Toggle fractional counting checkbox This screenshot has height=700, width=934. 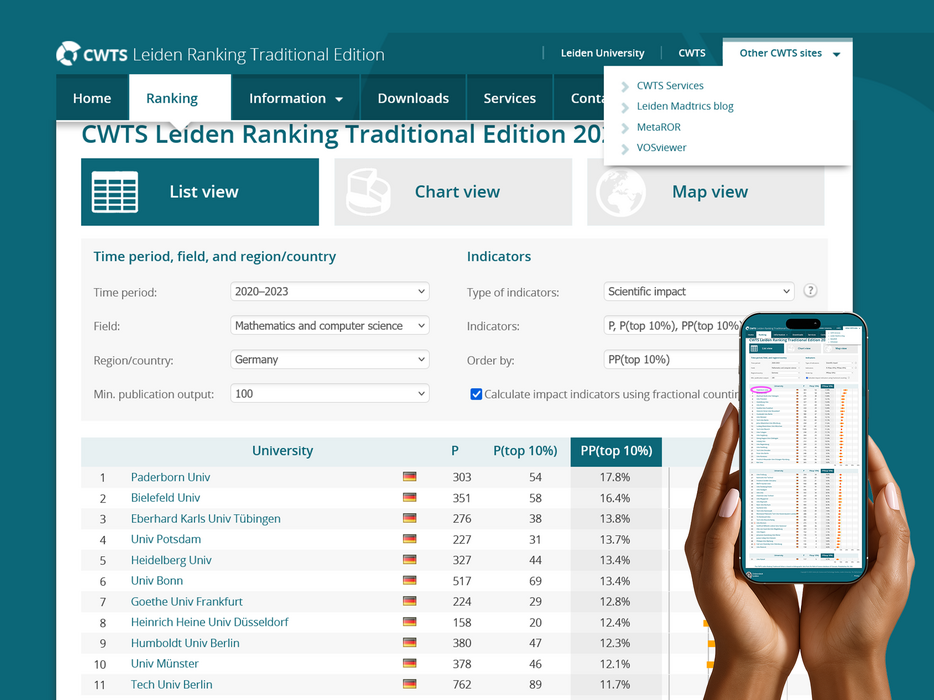click(476, 394)
